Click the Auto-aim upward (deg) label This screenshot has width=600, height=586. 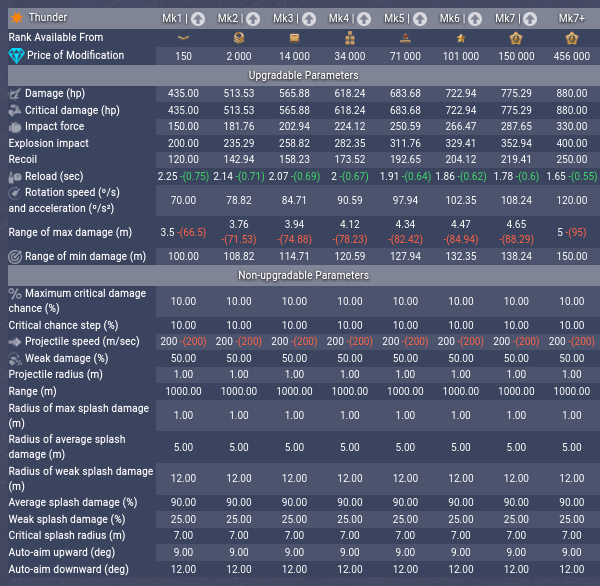tap(62, 552)
